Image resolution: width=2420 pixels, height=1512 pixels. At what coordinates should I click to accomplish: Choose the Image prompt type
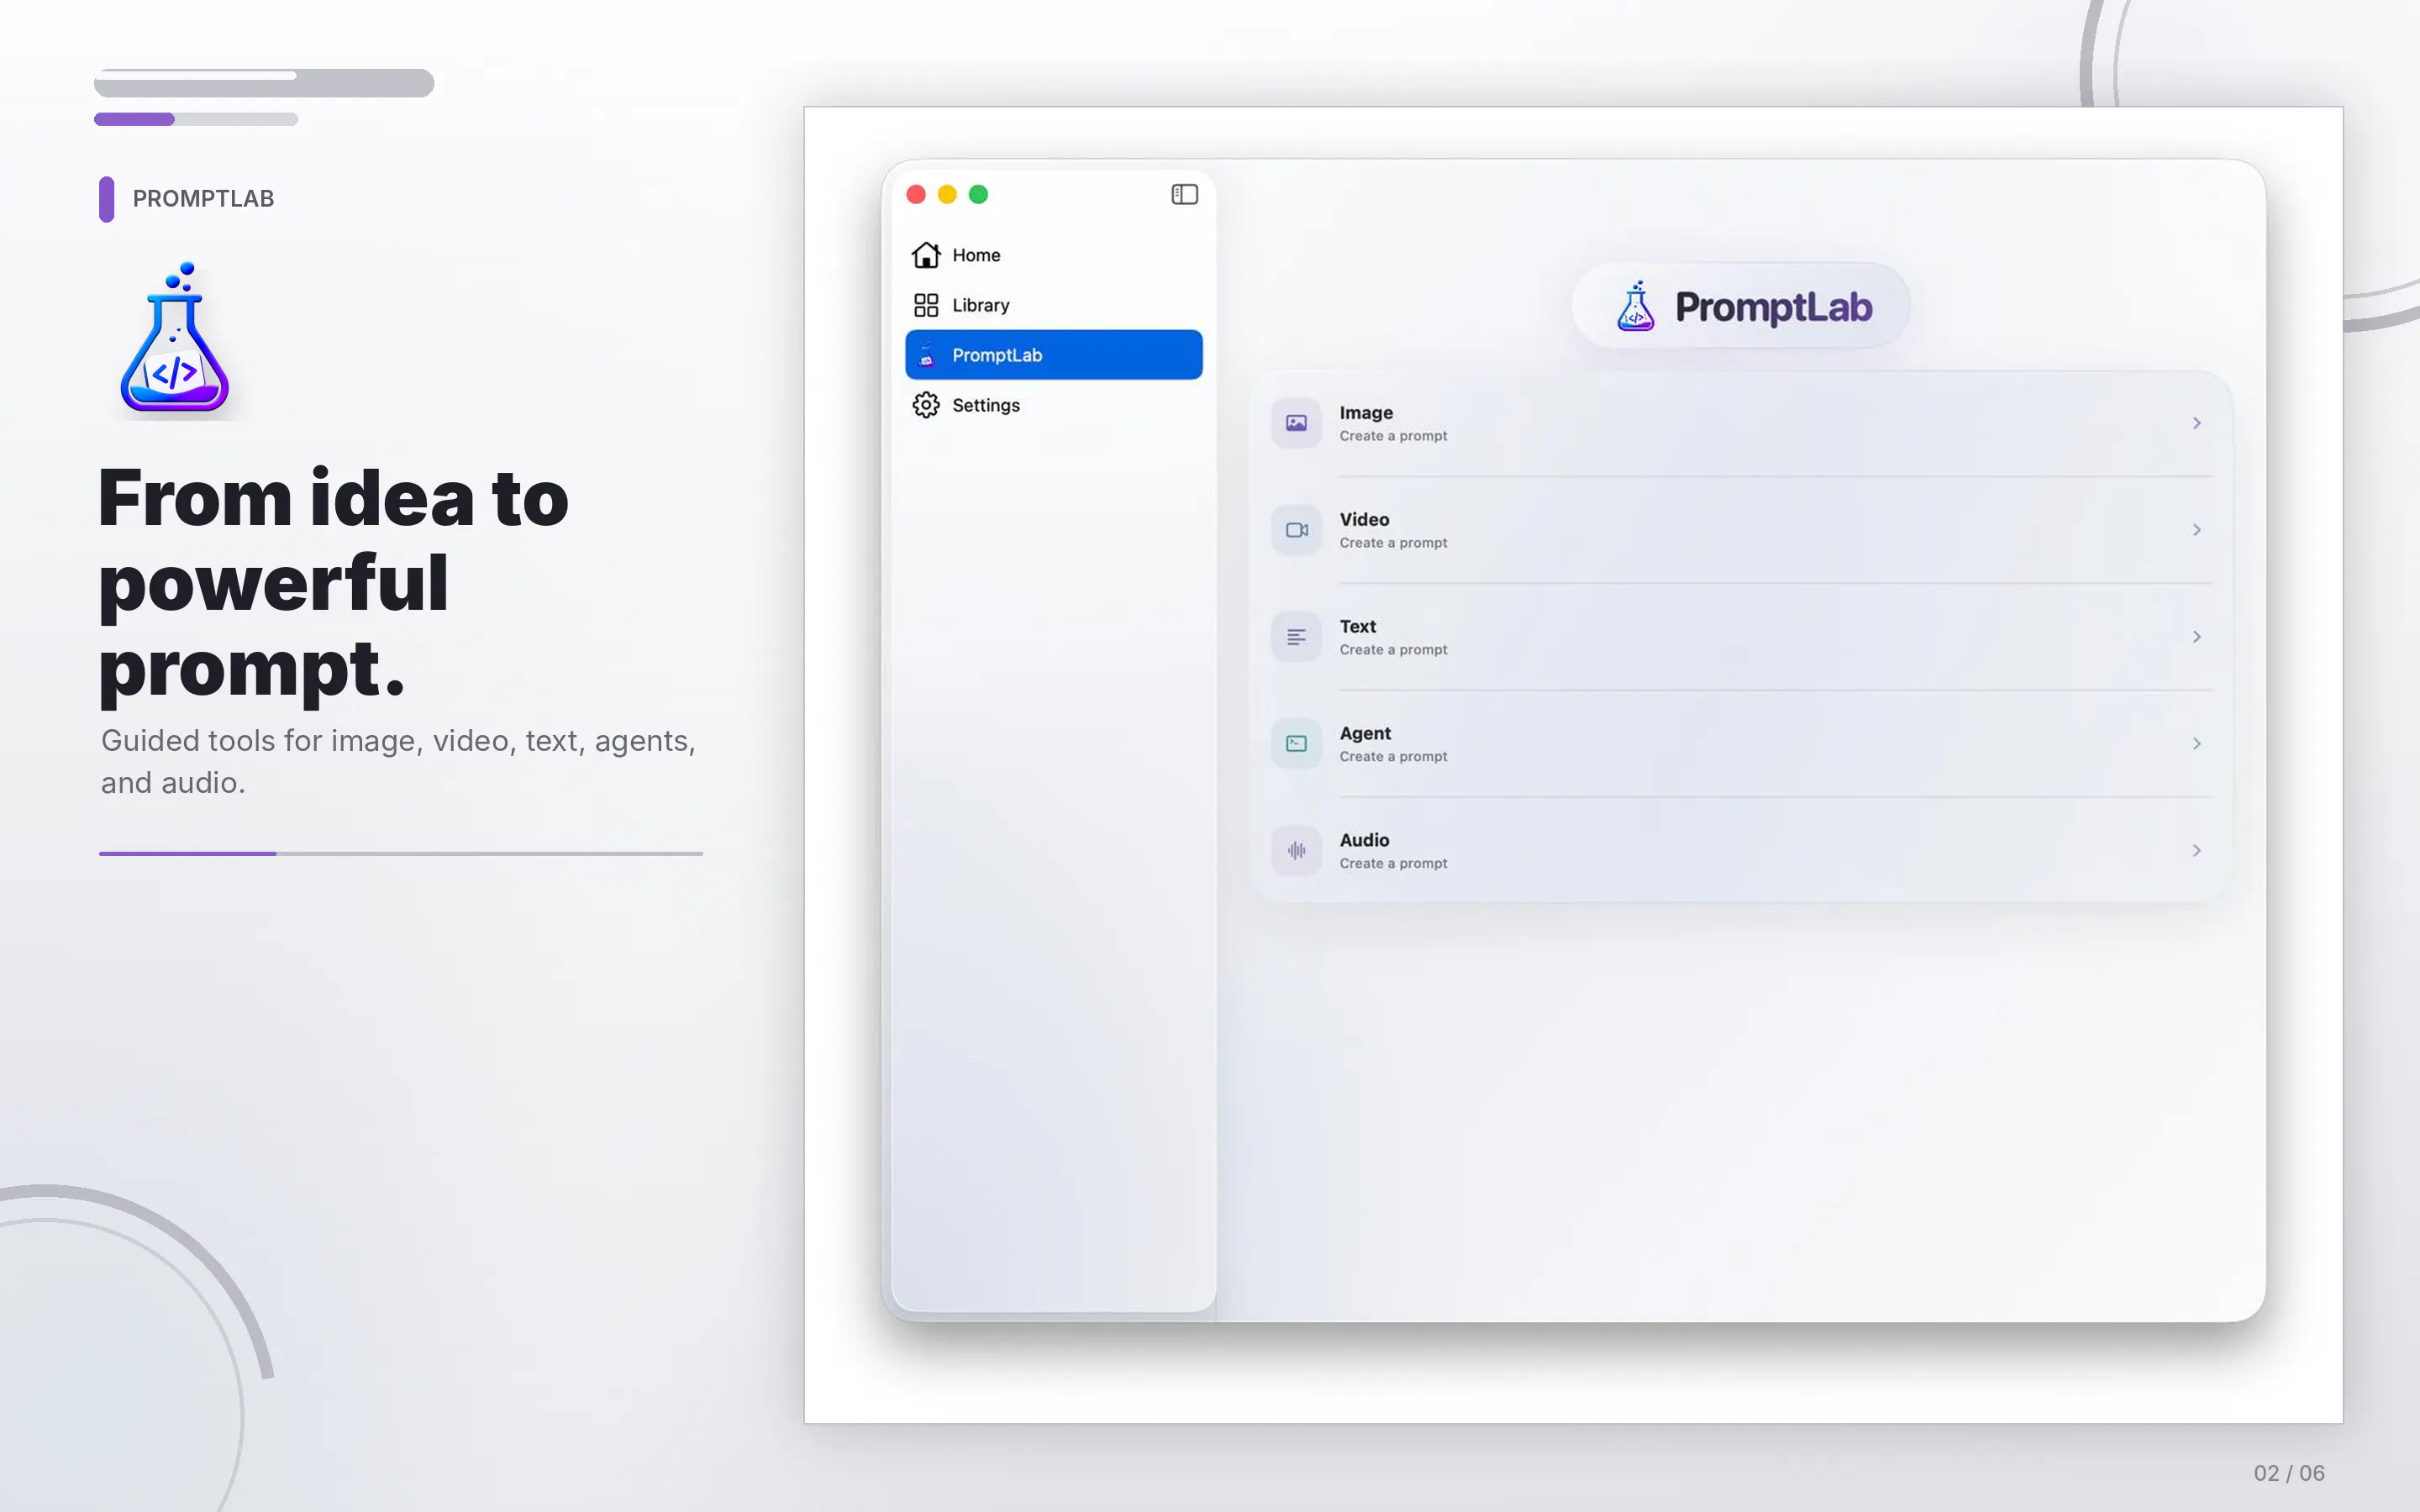point(1740,423)
